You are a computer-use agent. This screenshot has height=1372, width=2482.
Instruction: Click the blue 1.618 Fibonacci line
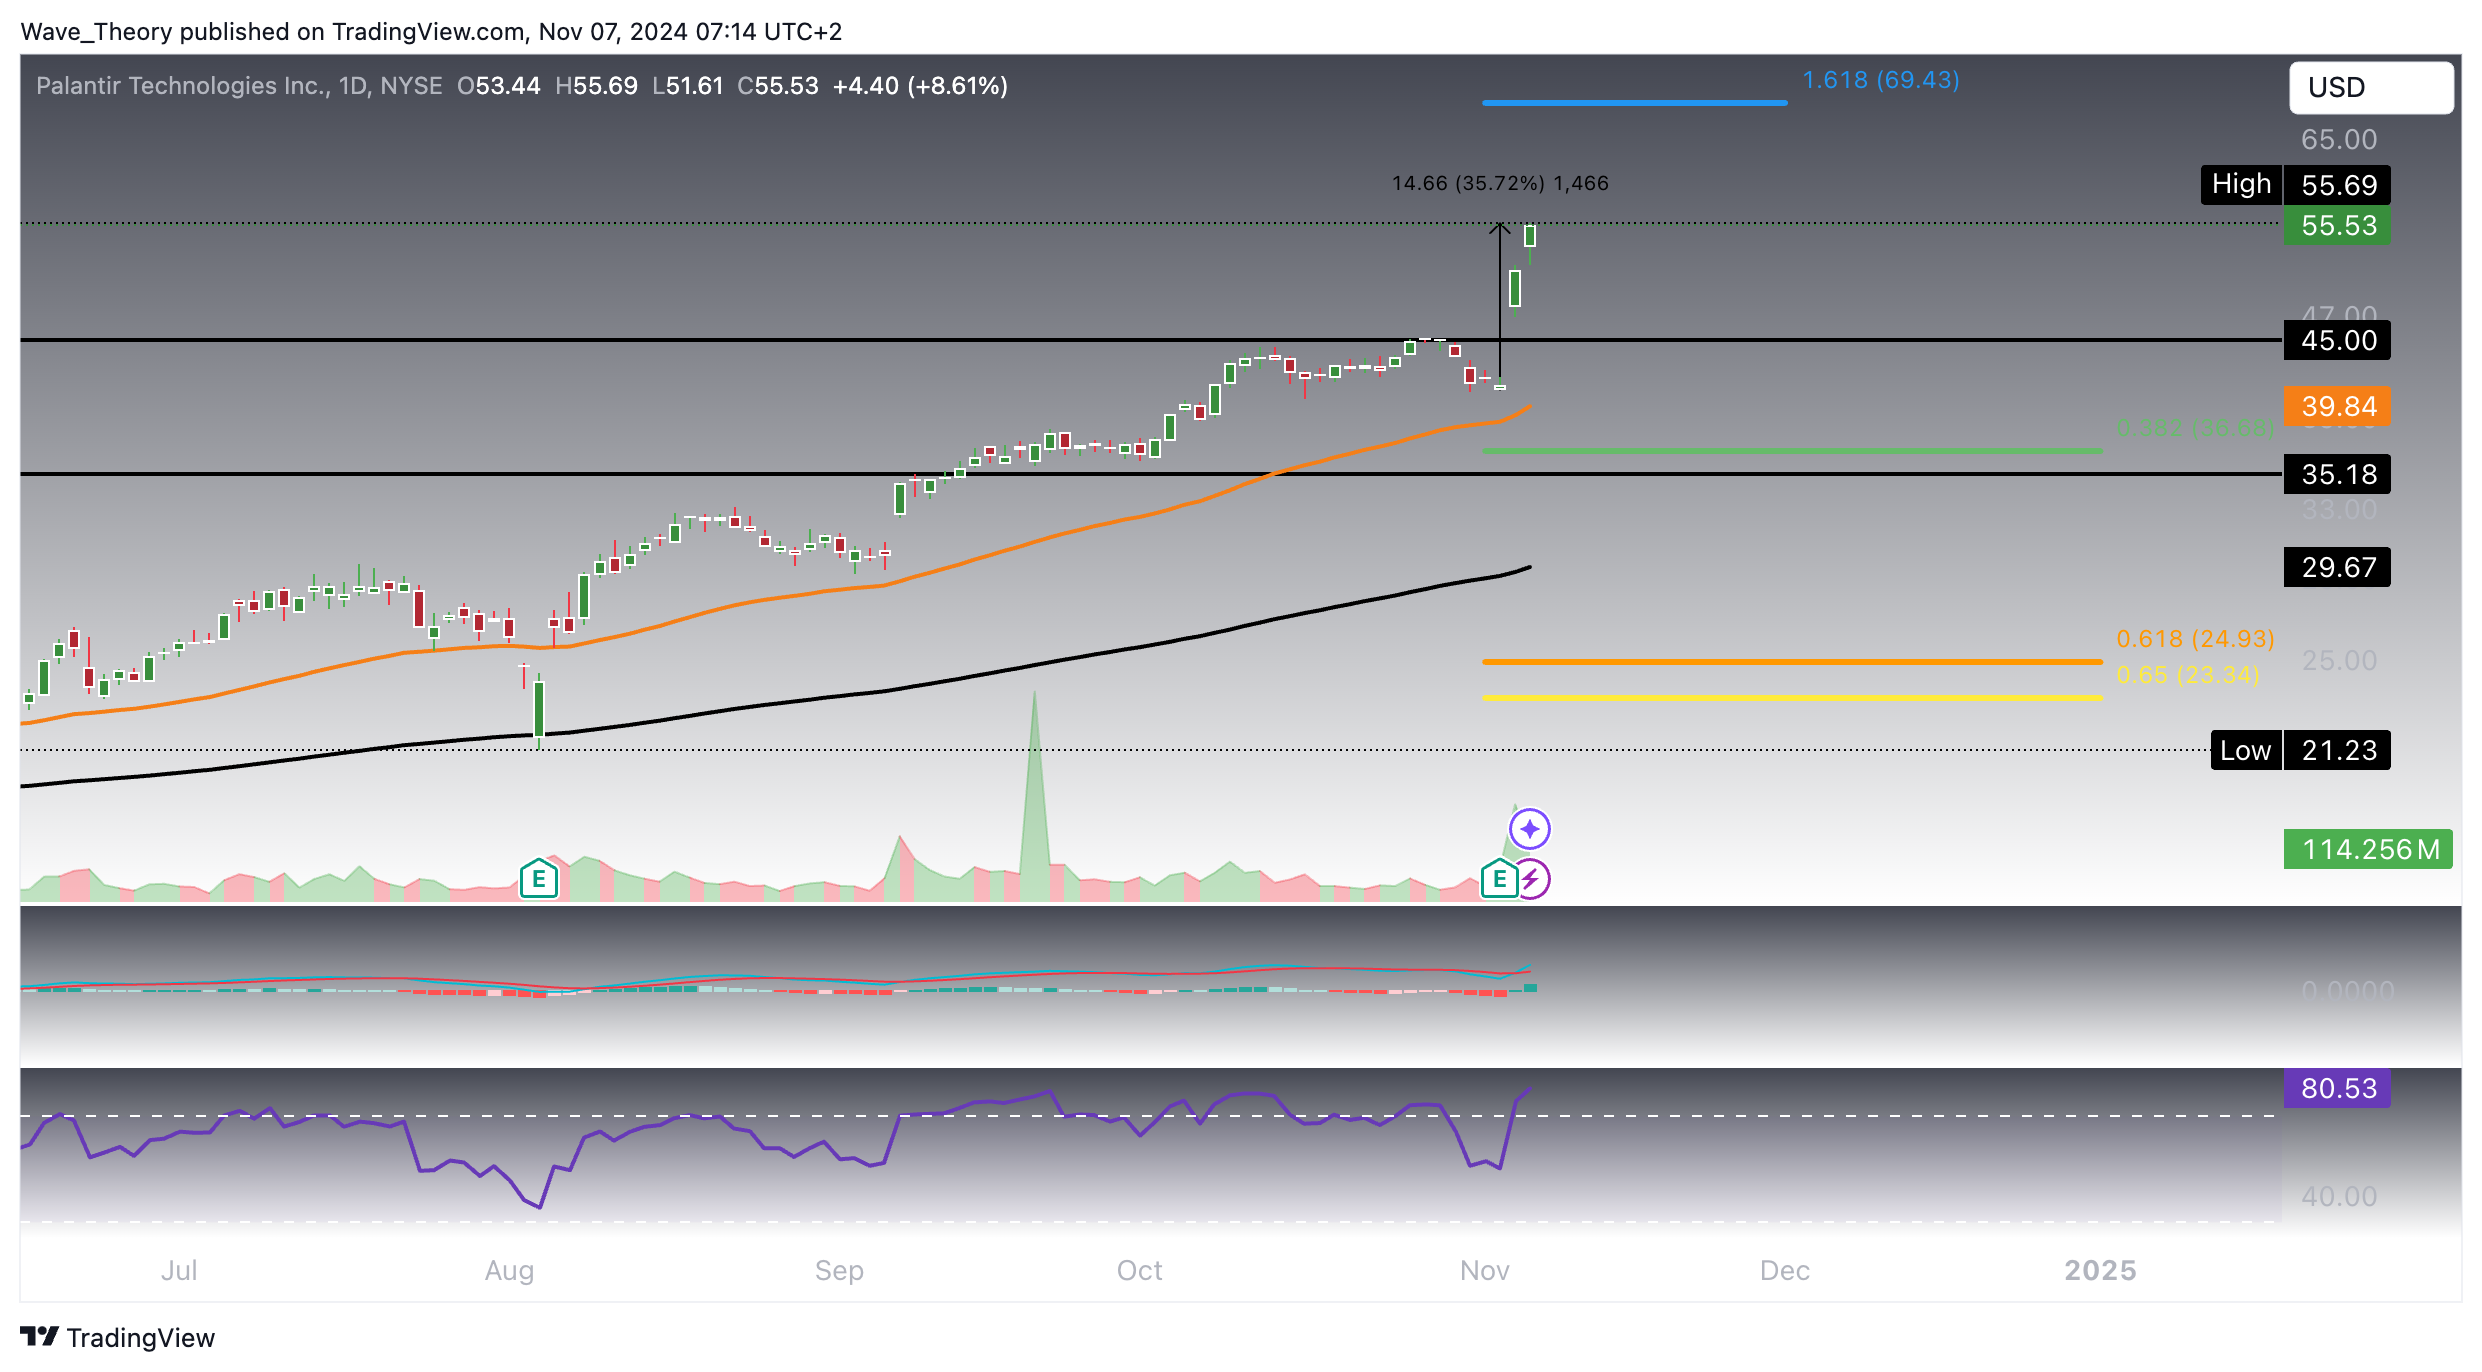coord(1634,102)
